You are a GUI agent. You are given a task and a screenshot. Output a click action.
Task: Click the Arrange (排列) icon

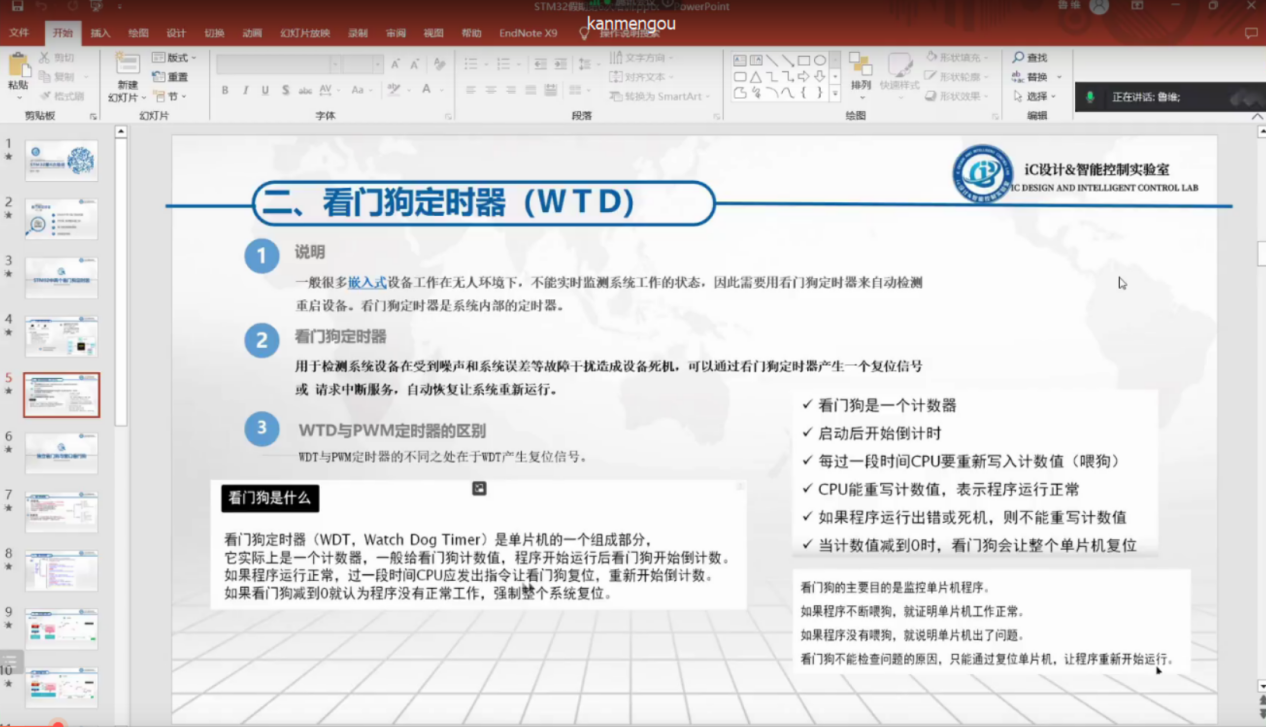[860, 66]
